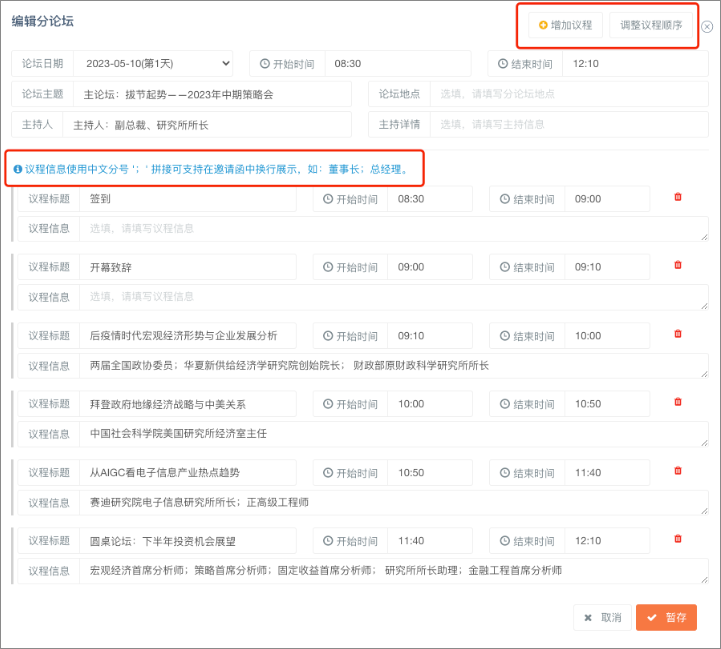The height and width of the screenshot is (649, 721).
Task: Click clock icon beside forum 开始时间
Action: pyautogui.click(x=264, y=63)
